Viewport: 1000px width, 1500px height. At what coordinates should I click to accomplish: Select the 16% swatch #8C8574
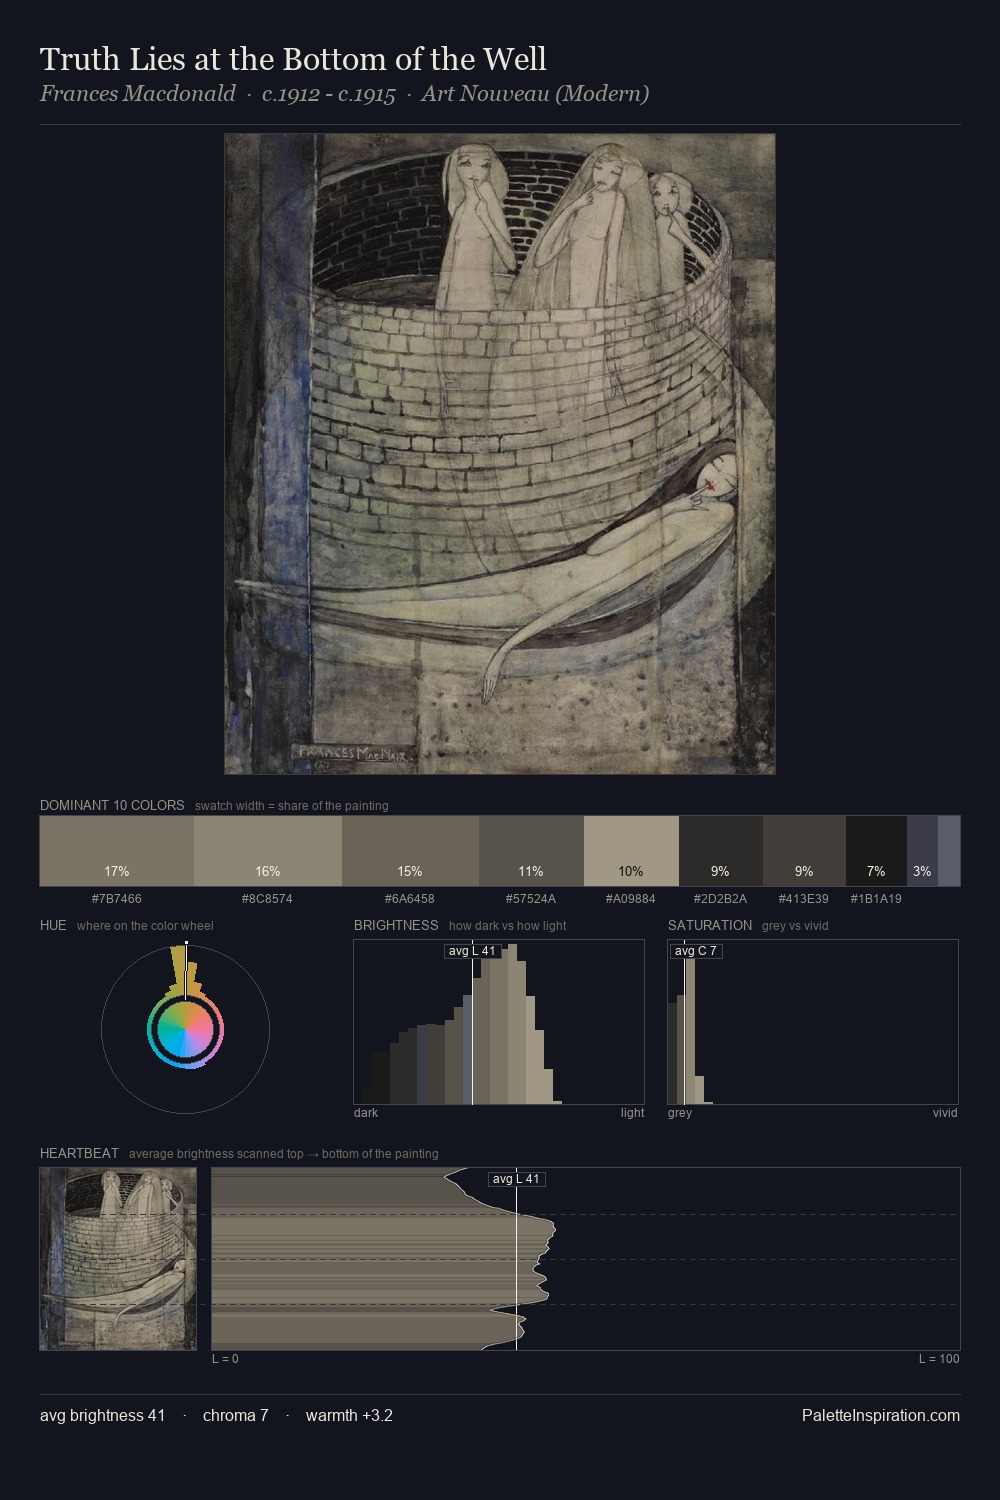268,851
